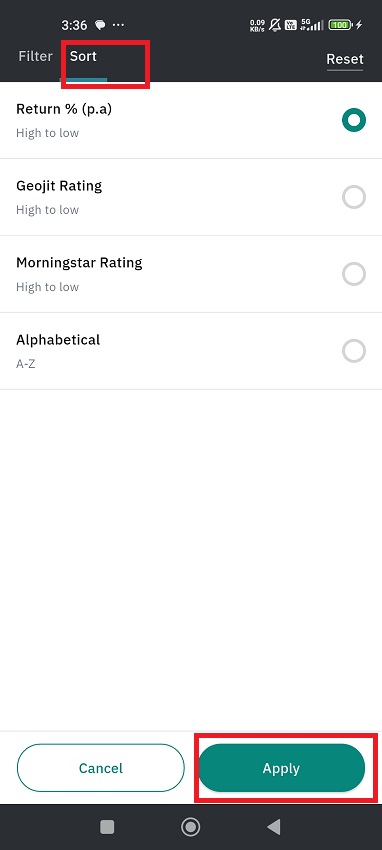The image size is (382, 850).
Task: Select Return % (p.a) radio button
Action: pos(354,120)
